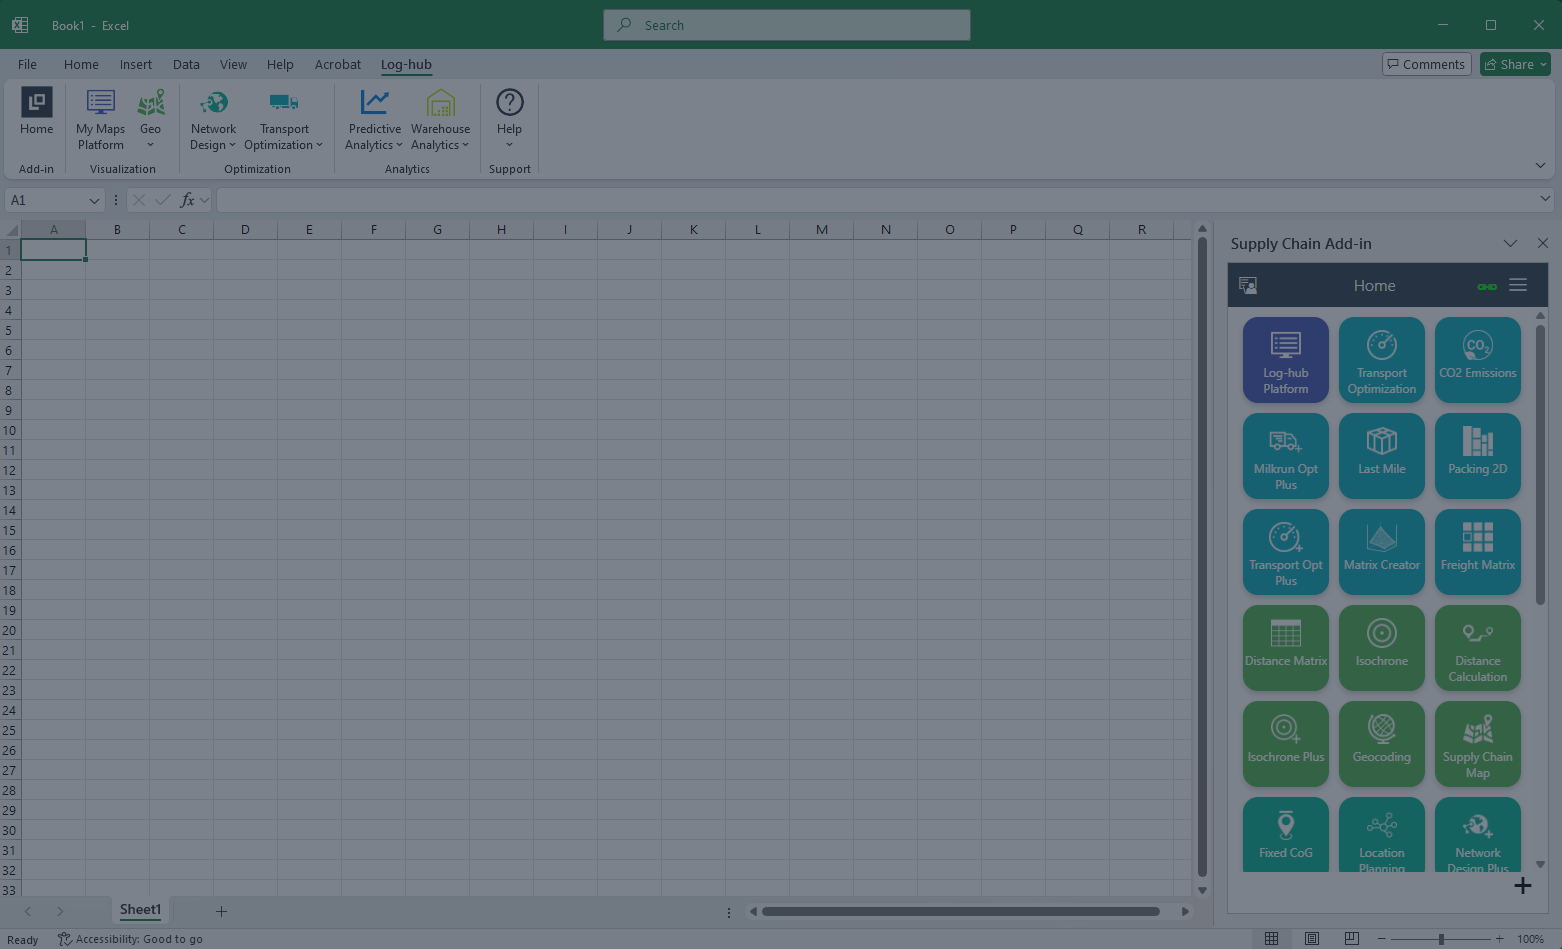Add a new sheet
The width and height of the screenshot is (1562, 949).
pyautogui.click(x=221, y=911)
